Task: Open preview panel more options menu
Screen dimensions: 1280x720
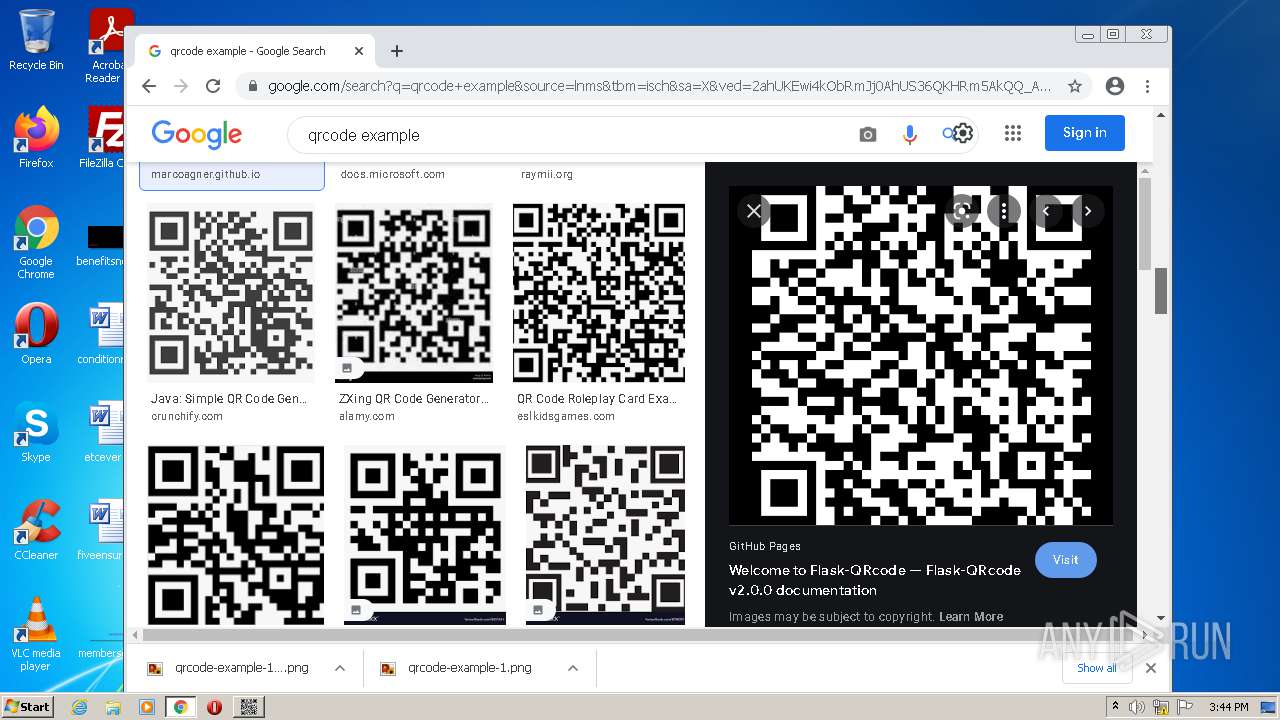Action: [1004, 210]
